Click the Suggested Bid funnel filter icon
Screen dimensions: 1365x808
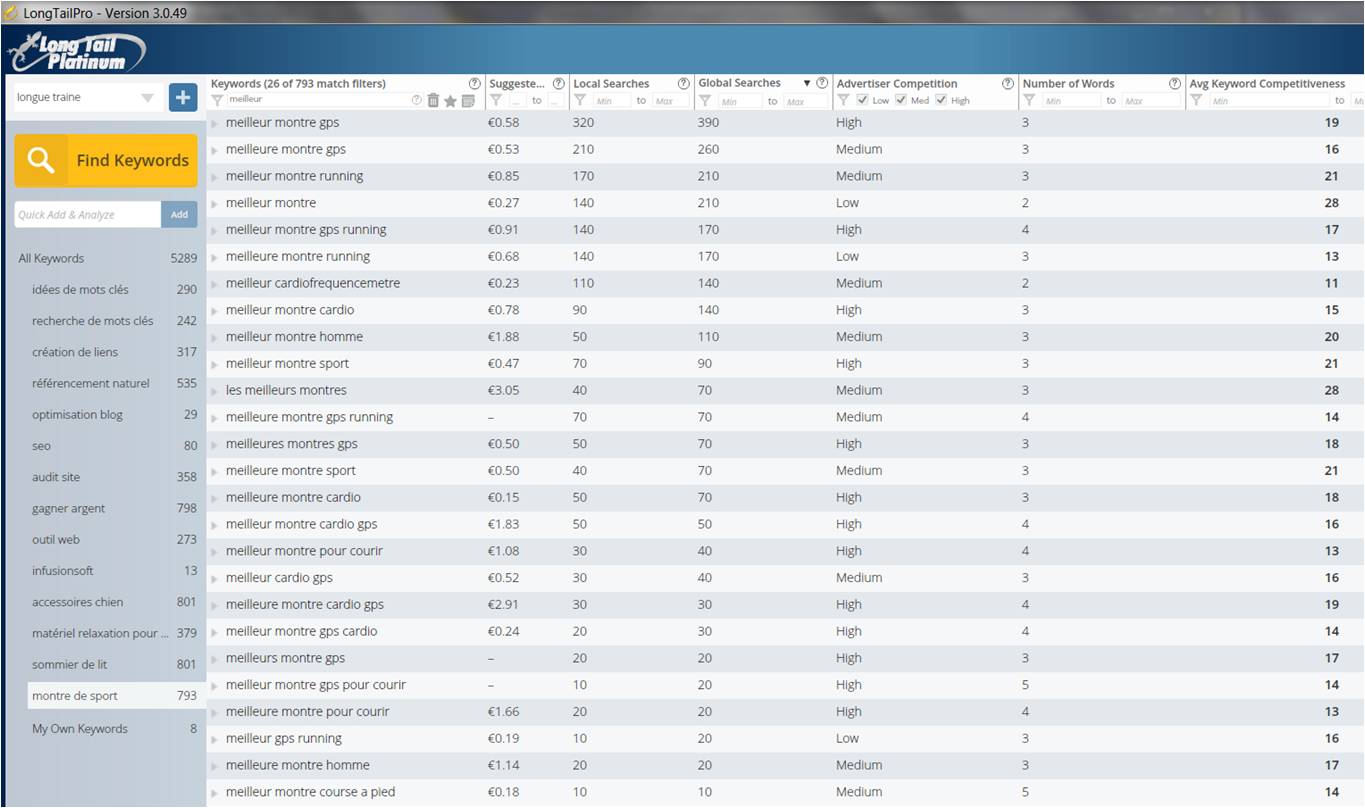pos(496,101)
